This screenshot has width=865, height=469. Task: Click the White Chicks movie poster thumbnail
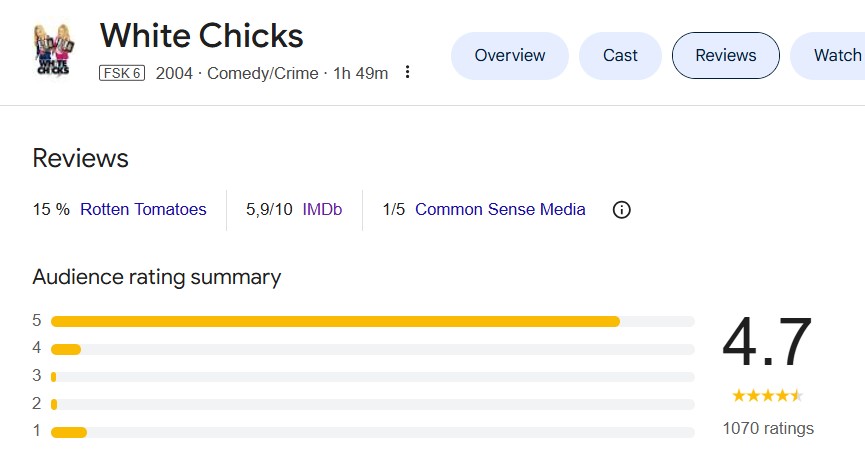point(52,51)
